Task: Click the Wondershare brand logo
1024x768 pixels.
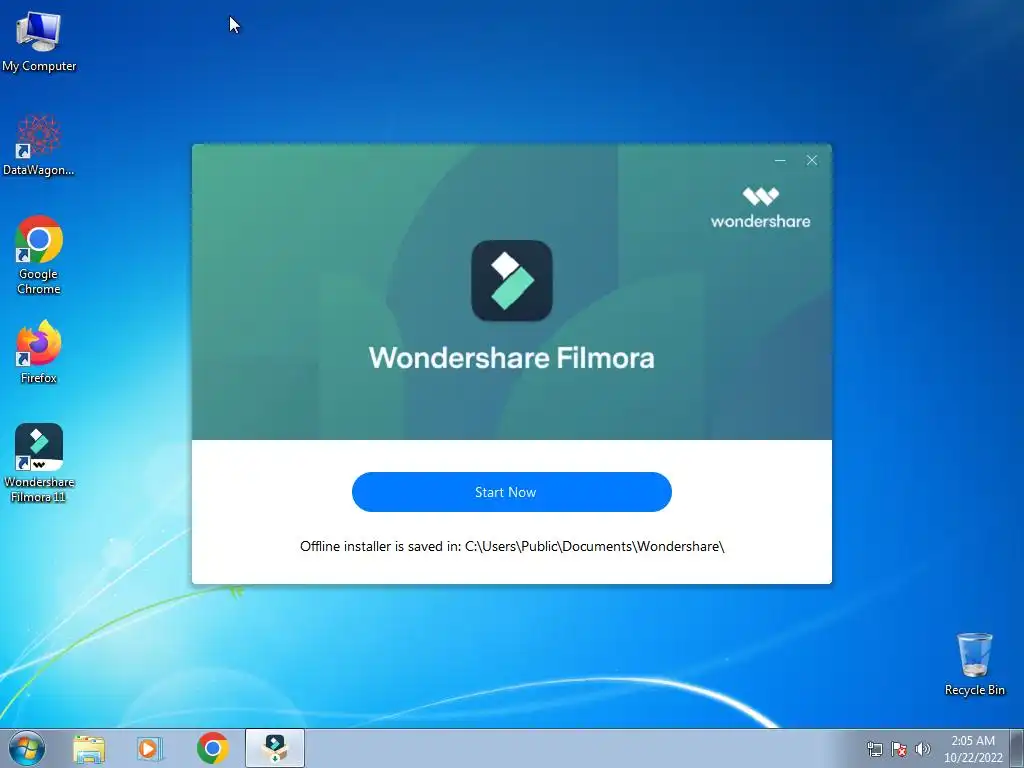Action: (x=761, y=208)
